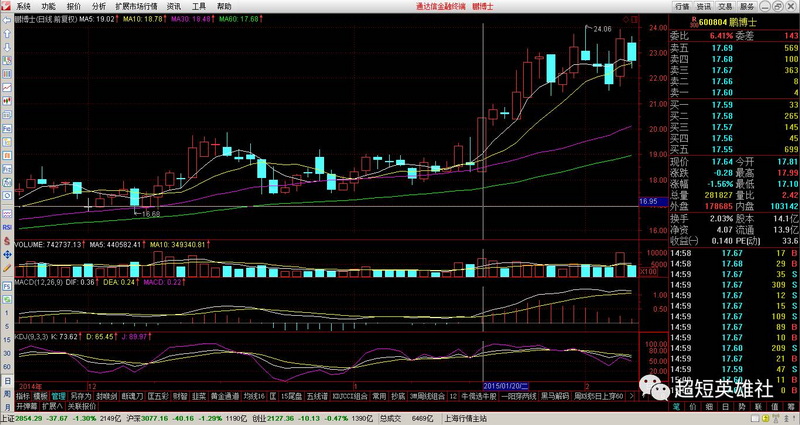Open the 分析 menu
800x425 pixels.
99,6
